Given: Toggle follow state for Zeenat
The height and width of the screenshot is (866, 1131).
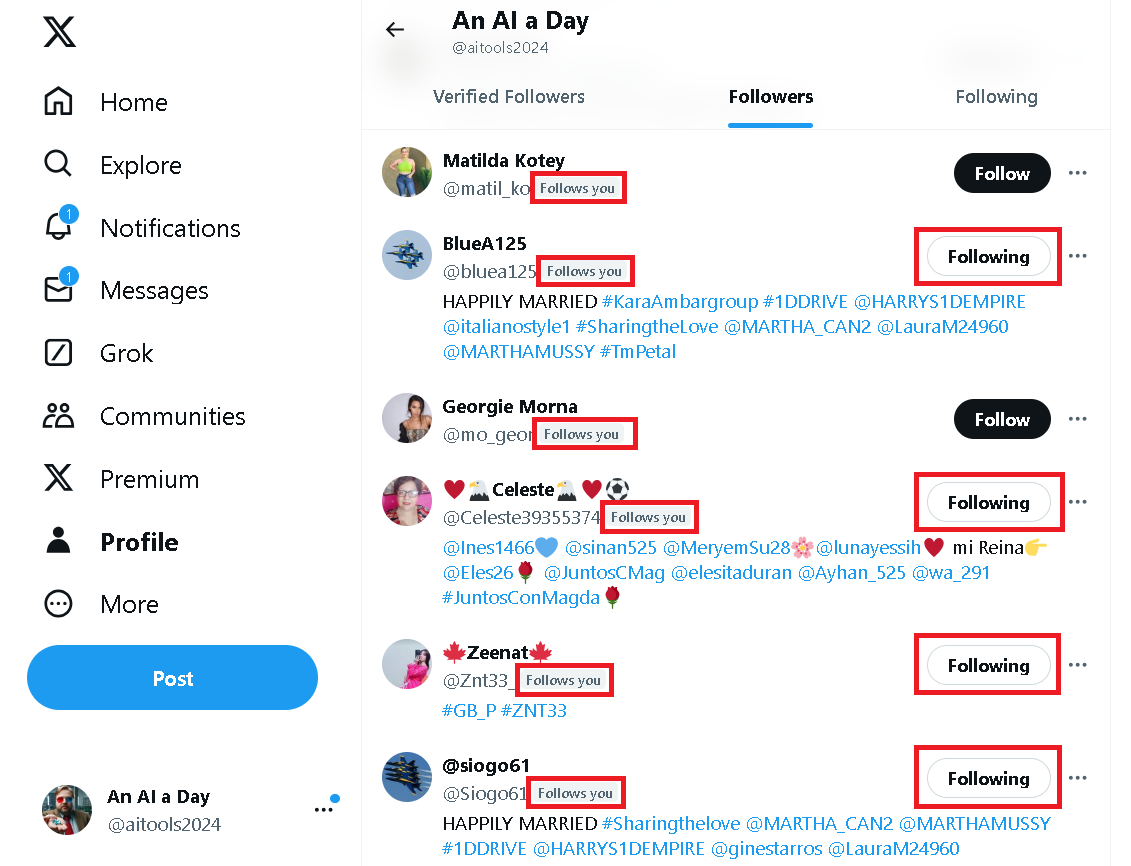Looking at the screenshot, I should point(987,664).
